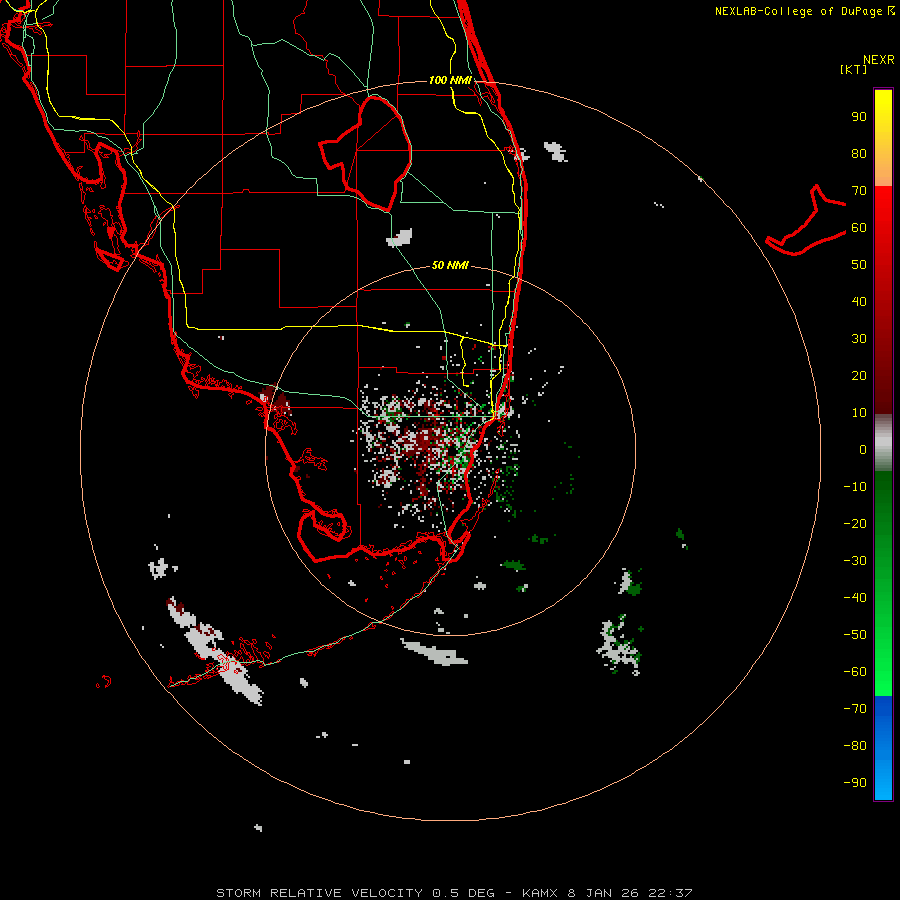Screen dimensions: 900x900
Task: Click the NEXR label above color bar
Action: point(879,60)
